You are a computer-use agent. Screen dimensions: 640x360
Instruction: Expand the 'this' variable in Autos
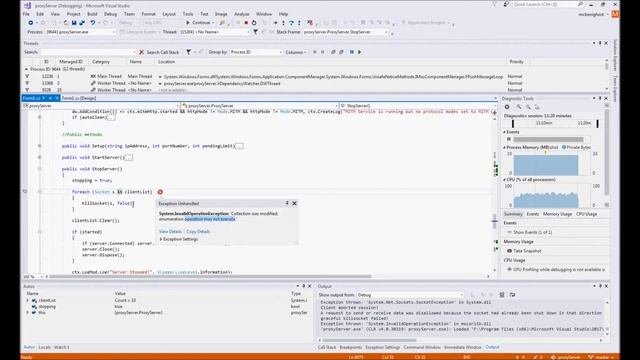pos(28,313)
